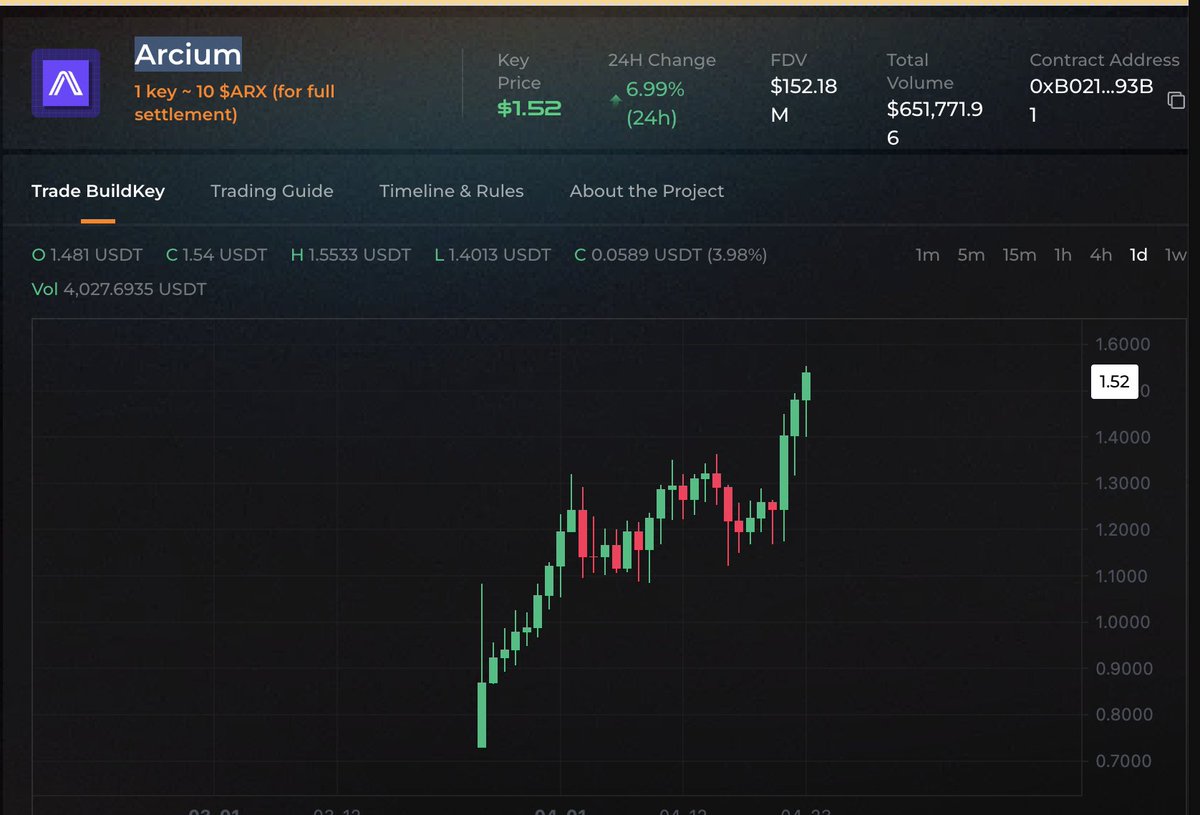The height and width of the screenshot is (815, 1200).
Task: Select the 1h chart interval
Action: pos(1063,255)
